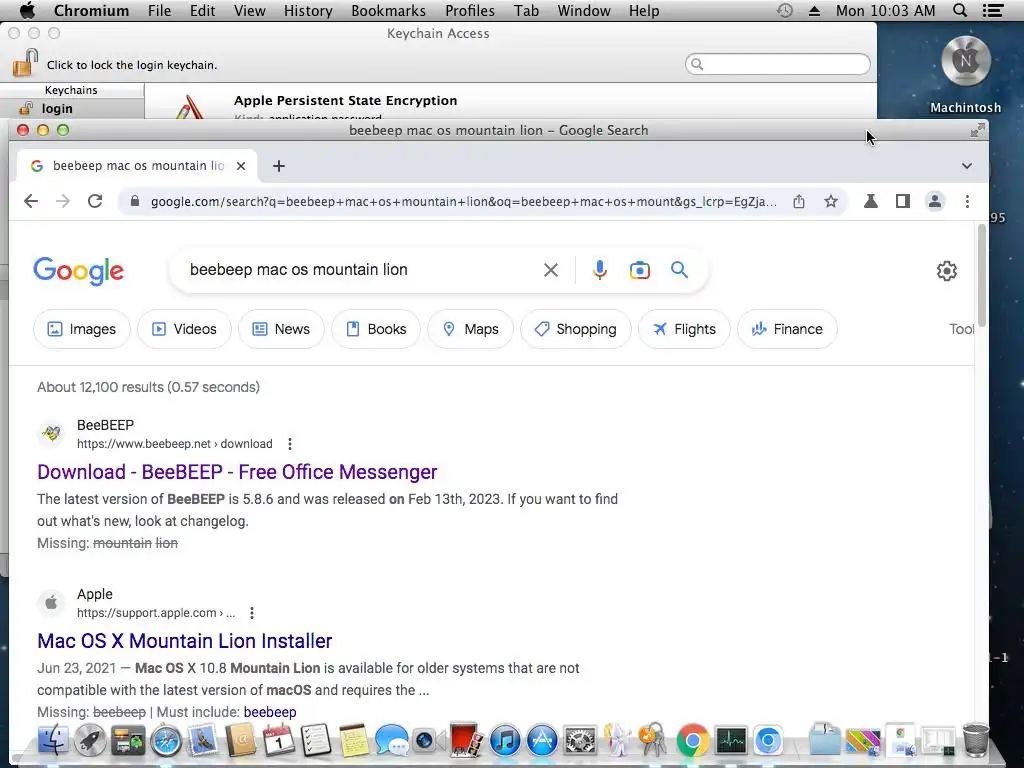
Task: Open Launchpad rocket in Dock
Action: [90, 741]
